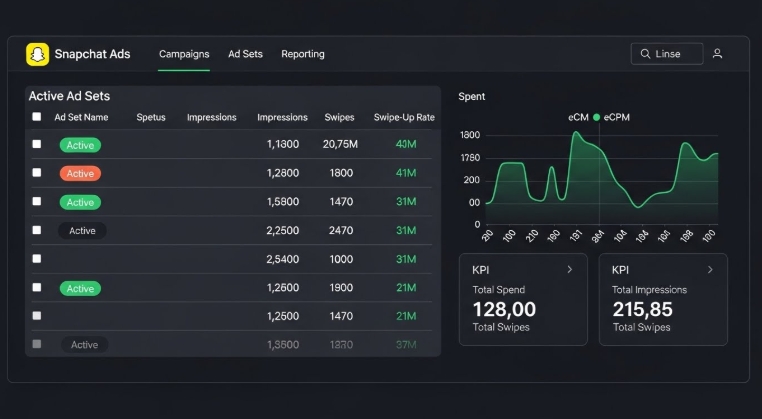Viewport: 762px width, 419px height.
Task: Click the magnifier icon in search box
Action: [x=643, y=54]
